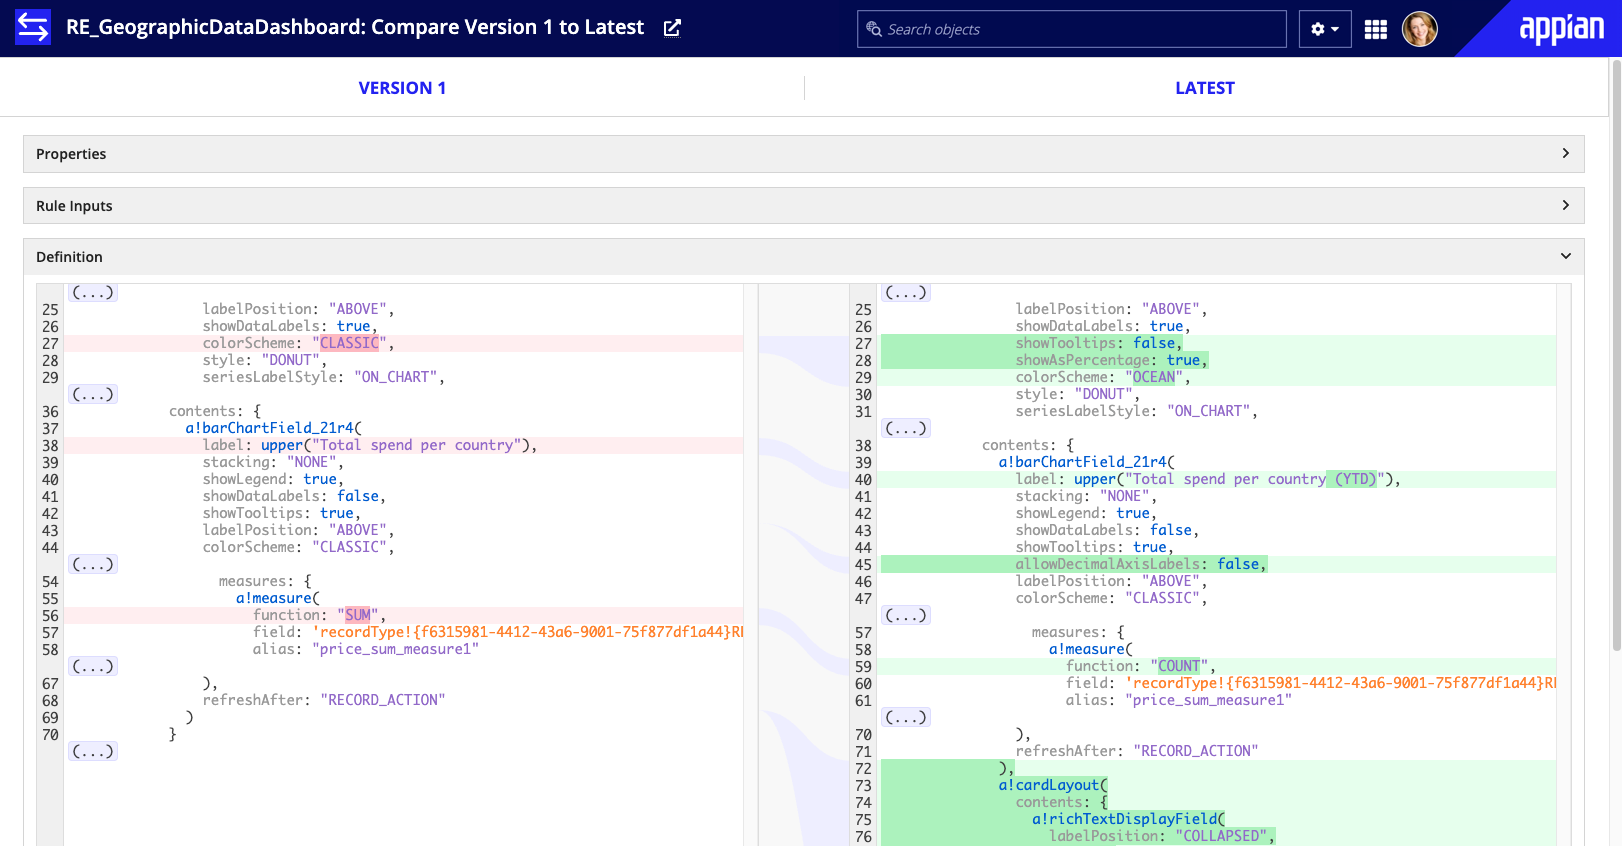Open the settings gear menu

[x=1325, y=29]
